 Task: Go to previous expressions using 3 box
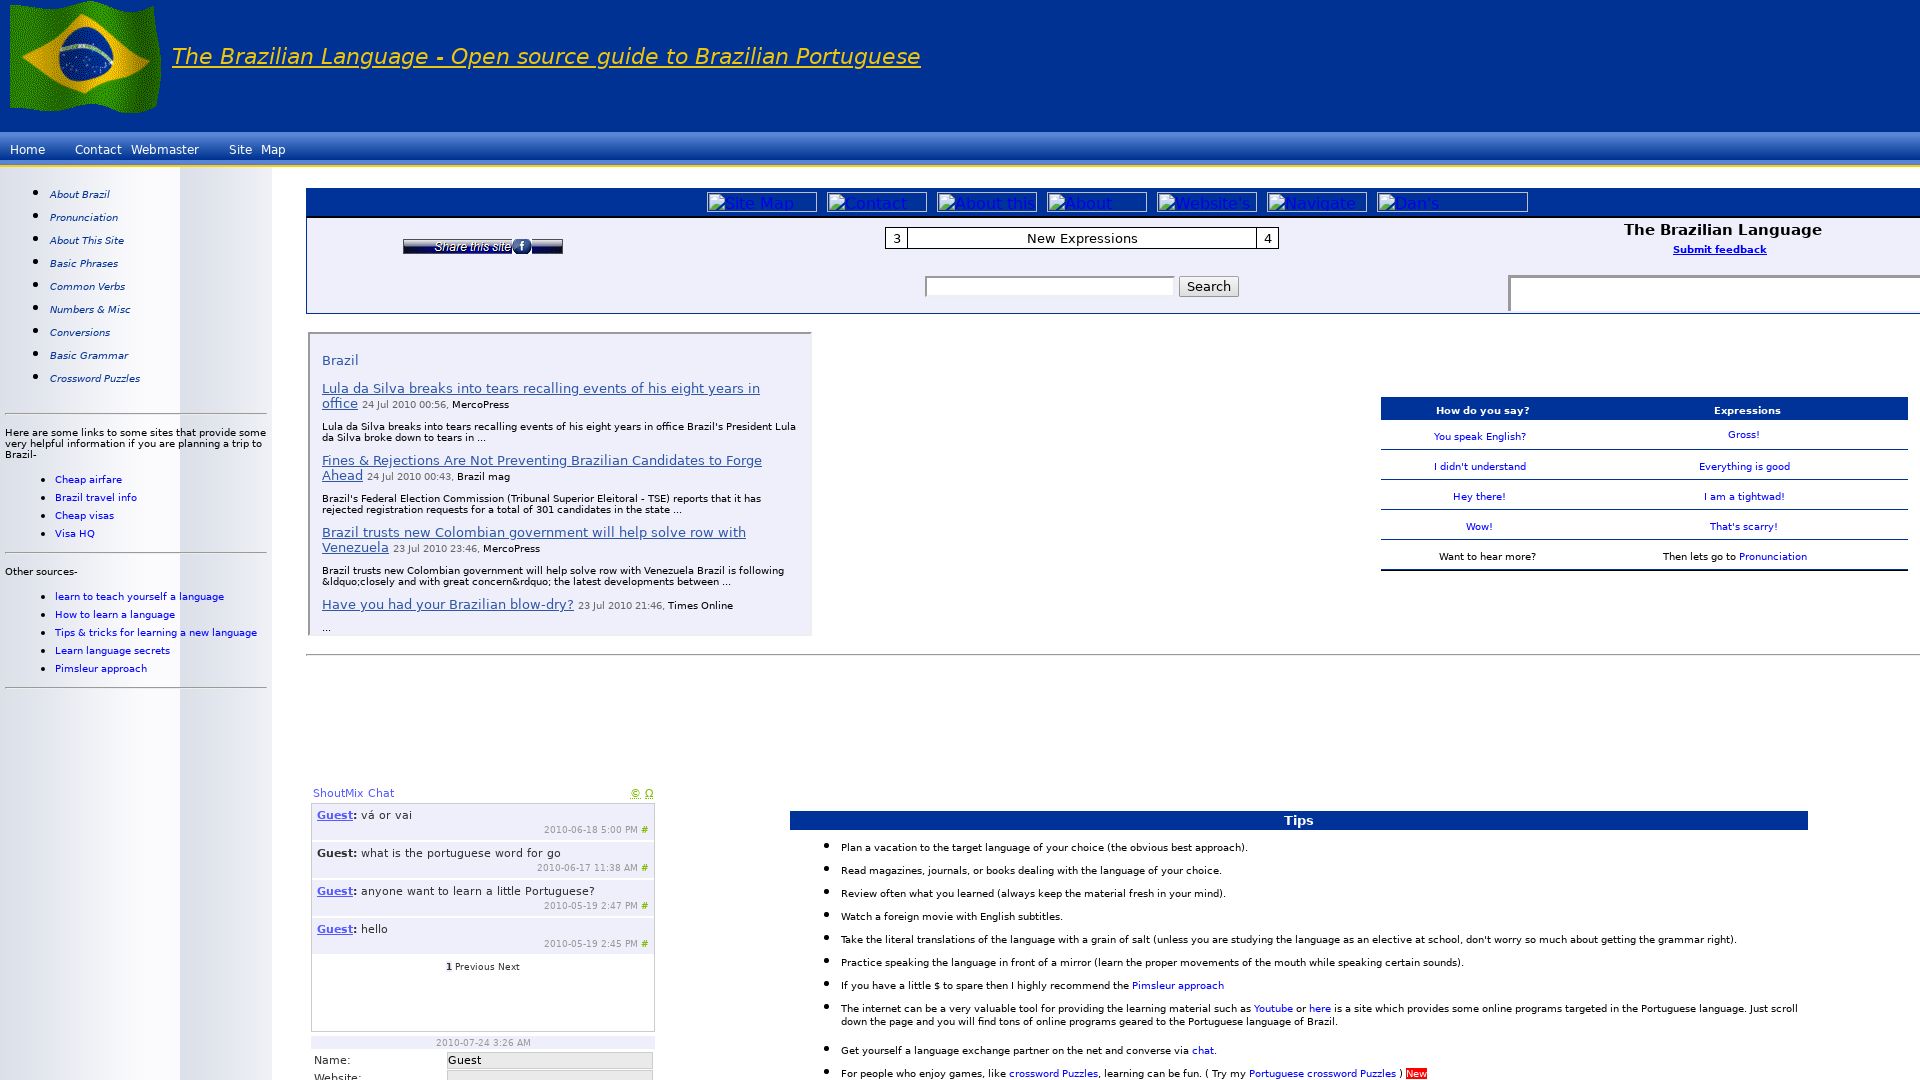[896, 238]
